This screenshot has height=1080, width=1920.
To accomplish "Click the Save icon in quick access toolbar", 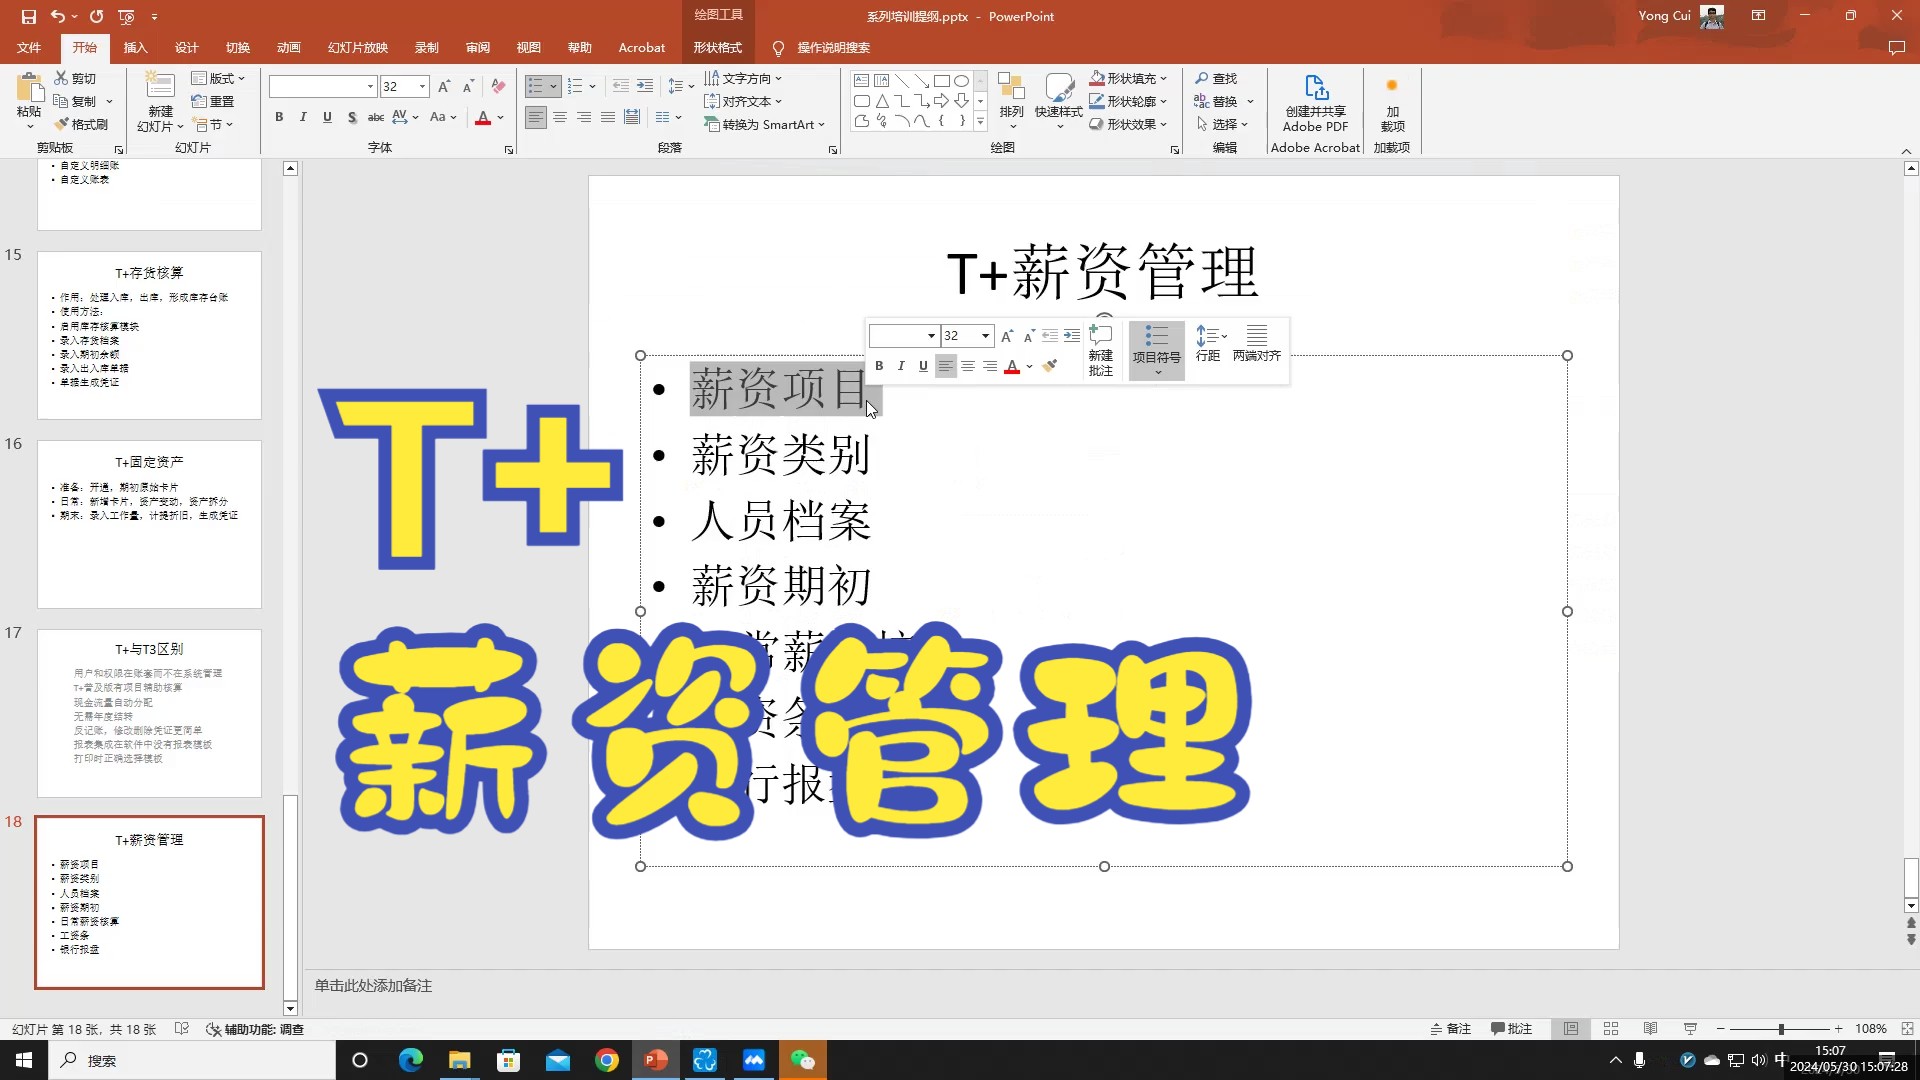I will coord(28,16).
